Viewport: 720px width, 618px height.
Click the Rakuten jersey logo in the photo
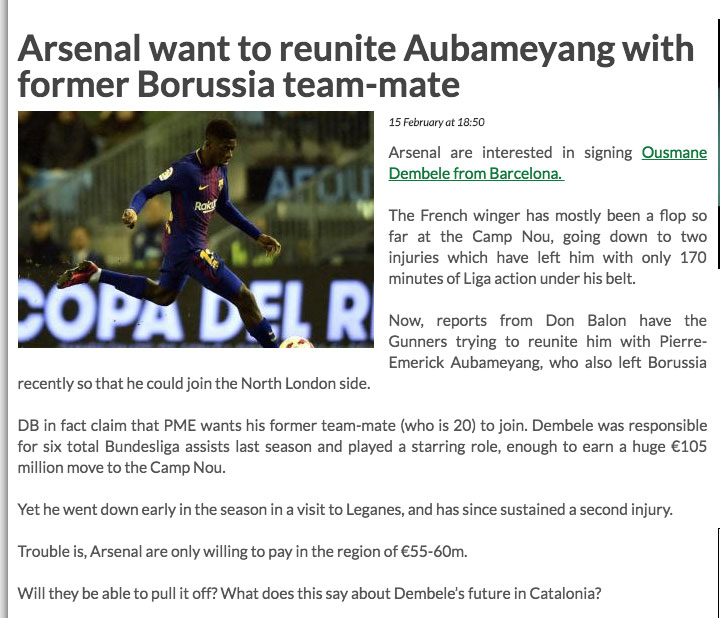204,206
